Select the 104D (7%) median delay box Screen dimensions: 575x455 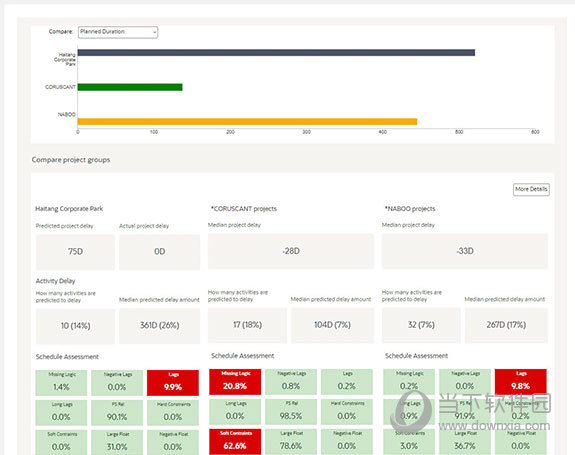click(x=332, y=325)
